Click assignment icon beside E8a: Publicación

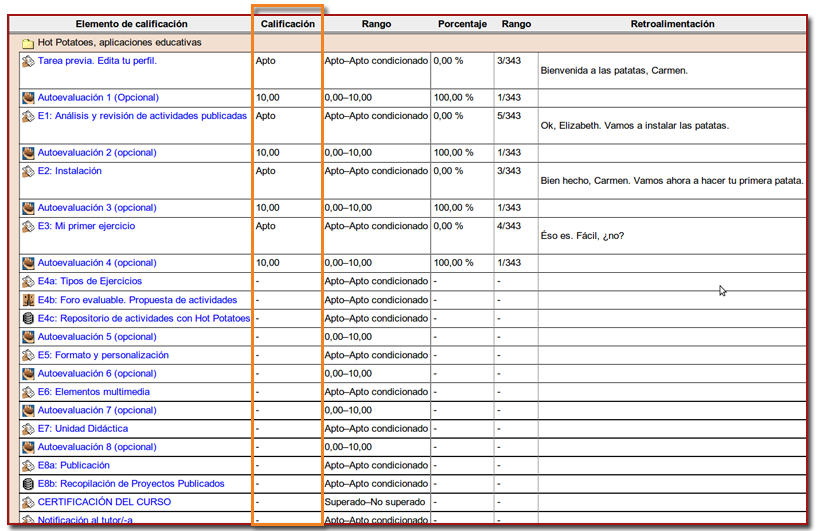[28, 465]
